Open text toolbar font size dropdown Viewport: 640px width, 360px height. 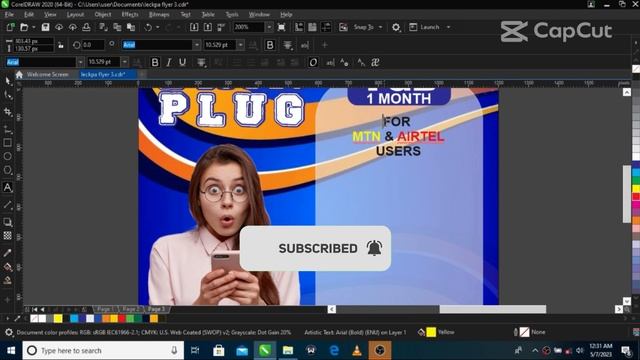[124, 62]
